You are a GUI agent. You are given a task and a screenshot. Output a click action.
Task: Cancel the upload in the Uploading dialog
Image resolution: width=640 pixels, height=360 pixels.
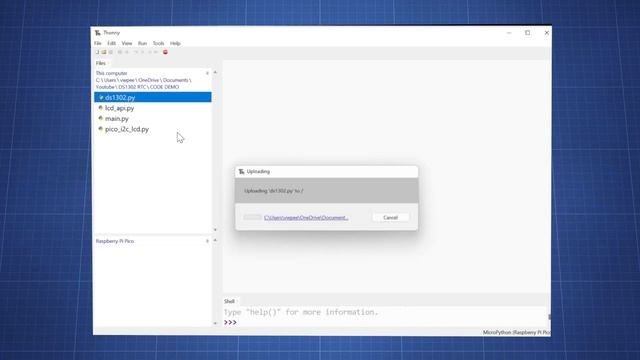pos(391,218)
